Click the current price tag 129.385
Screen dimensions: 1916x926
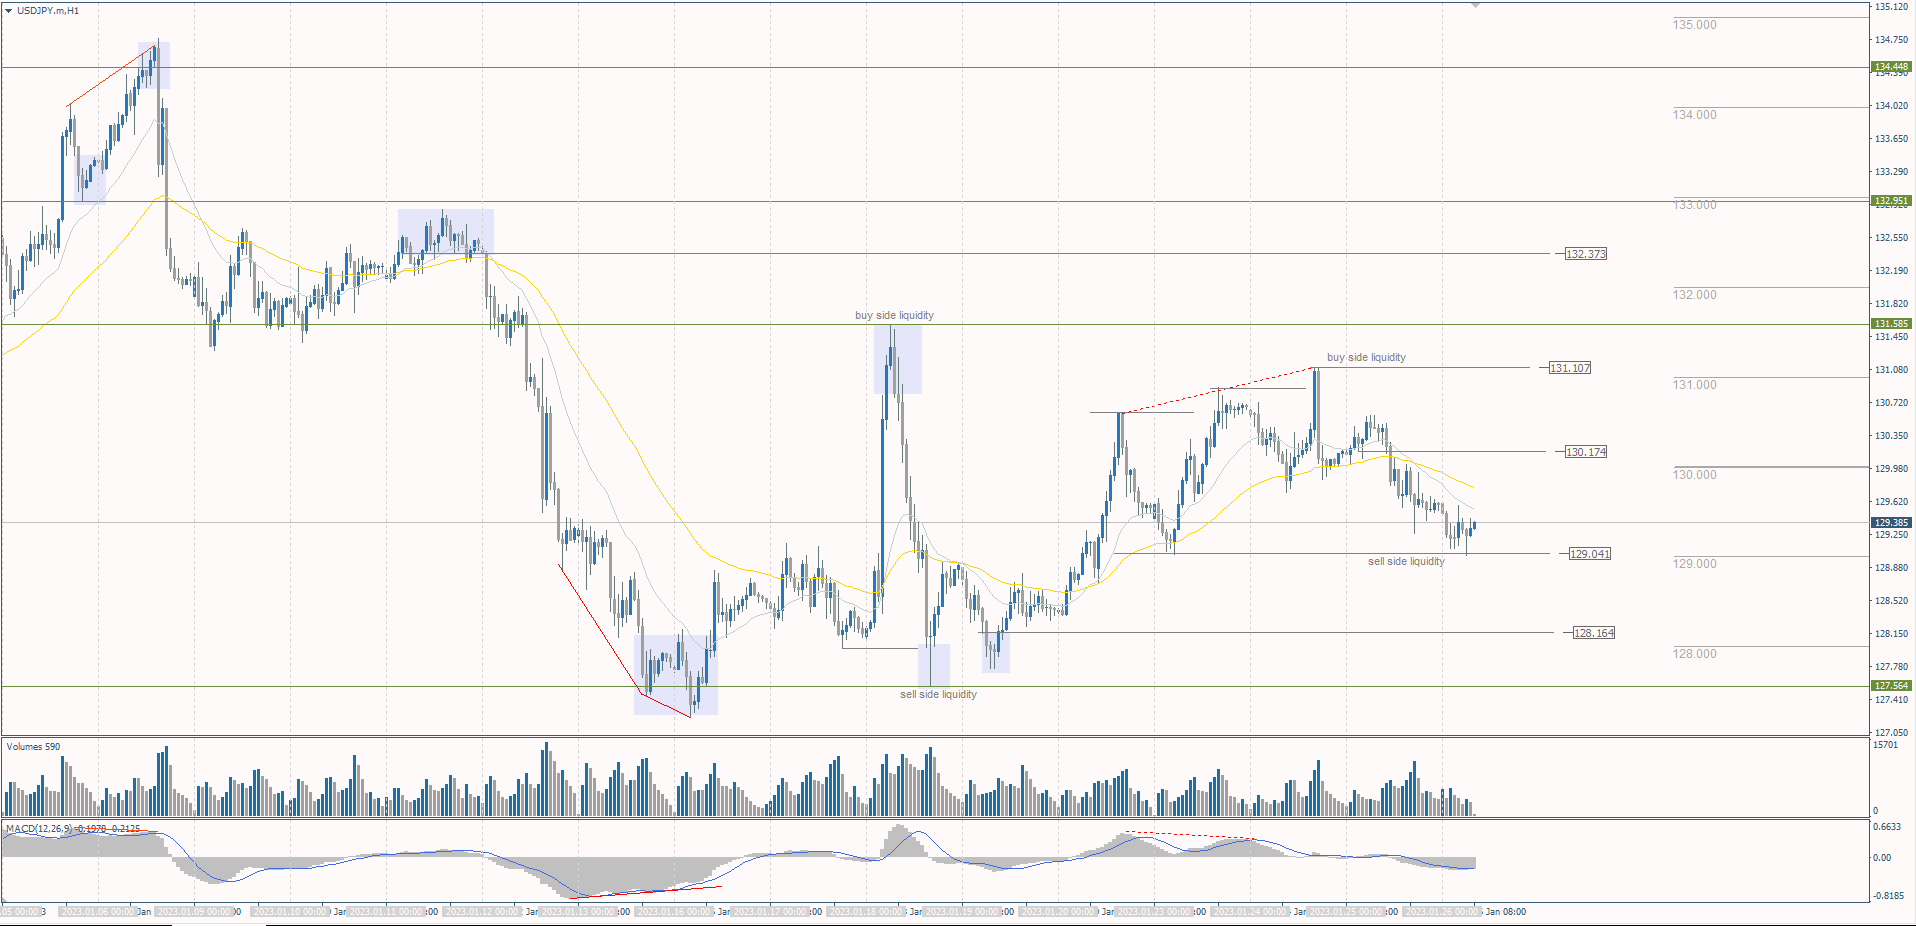coord(1891,523)
